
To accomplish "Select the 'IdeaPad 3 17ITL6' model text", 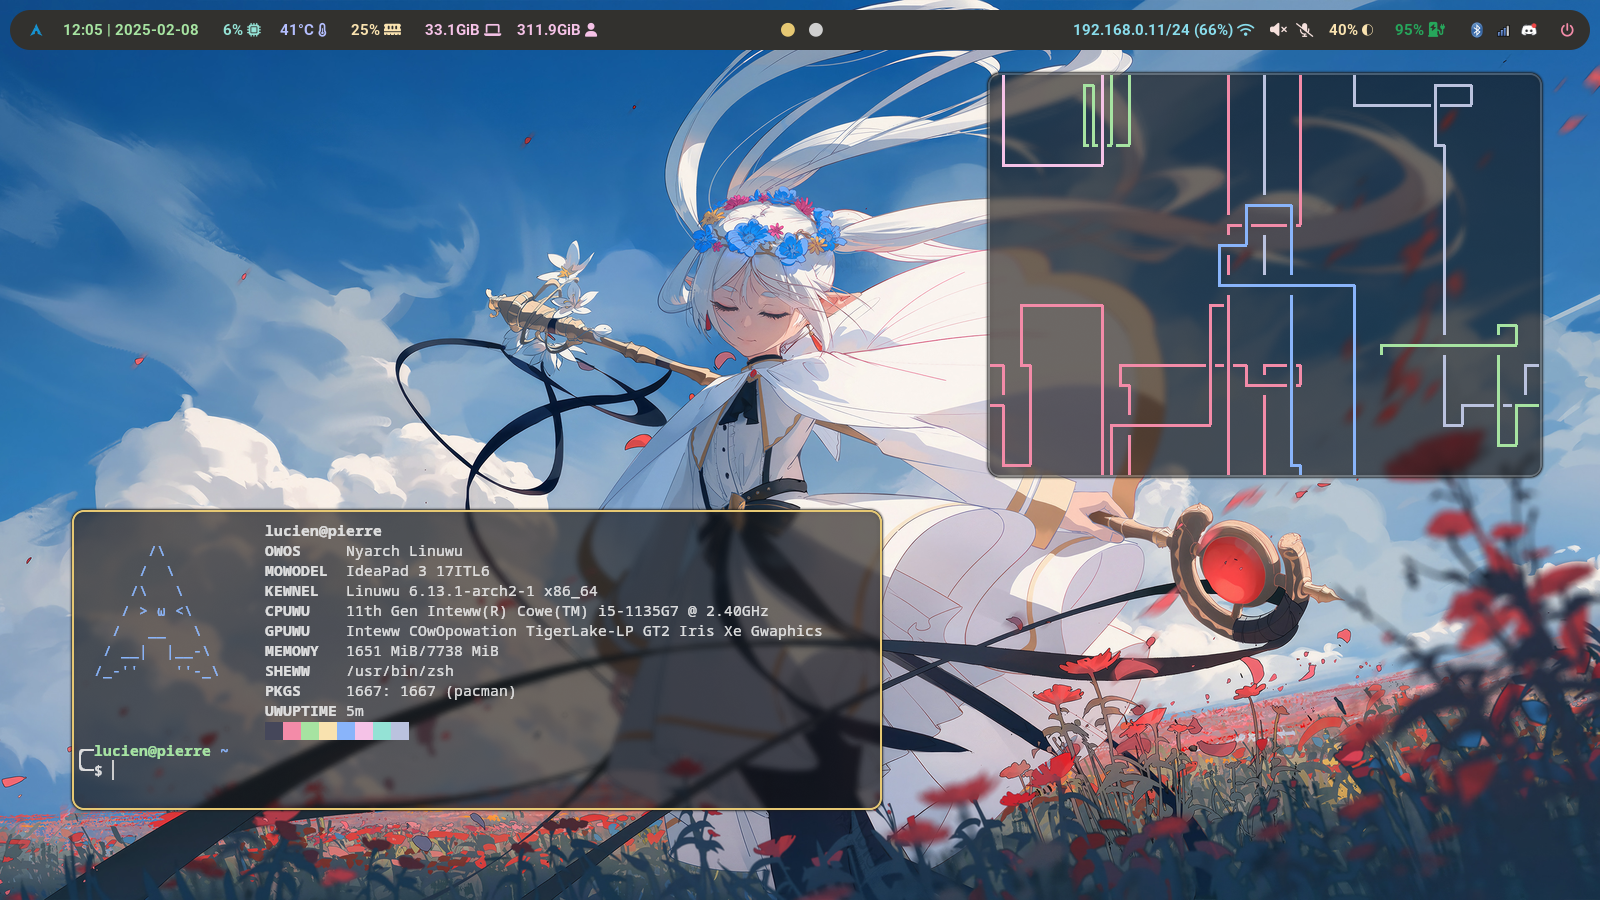I will click(418, 571).
